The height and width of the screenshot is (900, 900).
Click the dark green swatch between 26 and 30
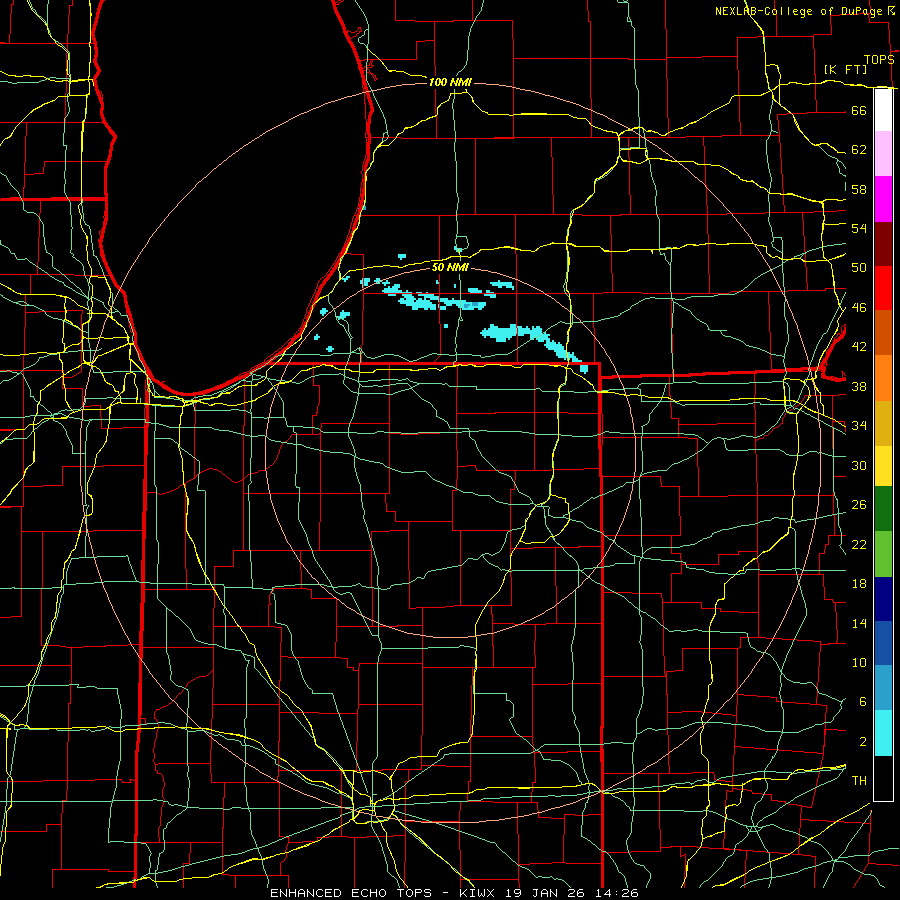point(883,509)
